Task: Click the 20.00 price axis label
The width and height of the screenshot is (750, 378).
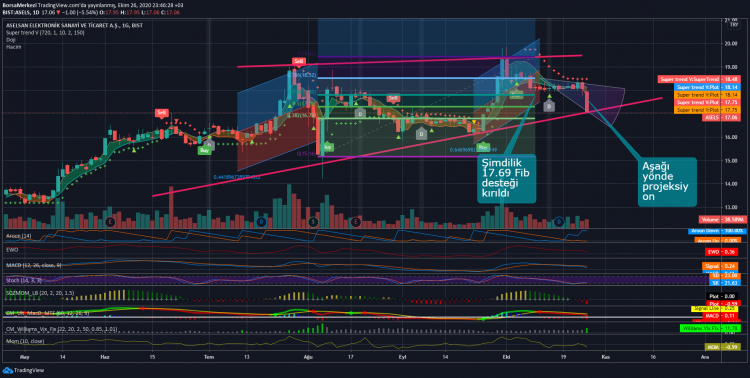Action: point(730,44)
